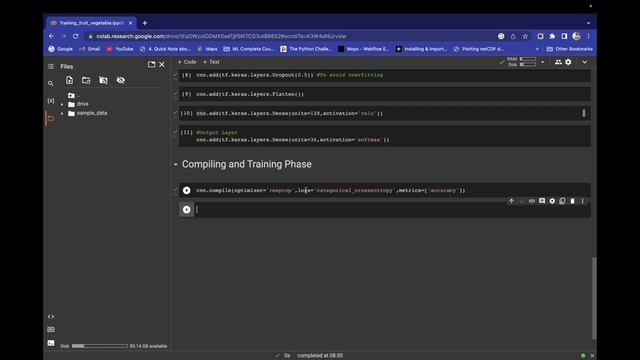Open the browser extensions puzzle icon
640x360 pixels.
click(552, 36)
